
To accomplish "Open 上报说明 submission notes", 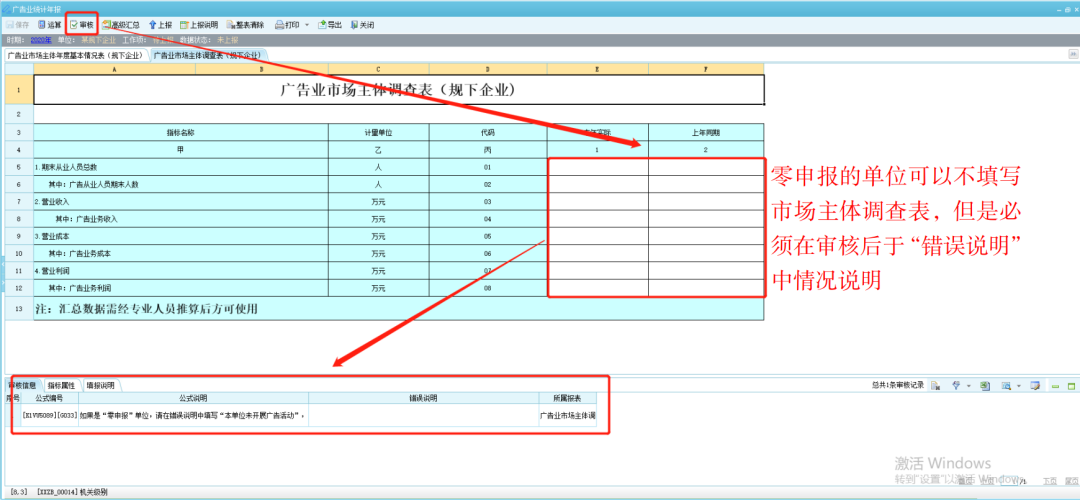I will pos(199,25).
